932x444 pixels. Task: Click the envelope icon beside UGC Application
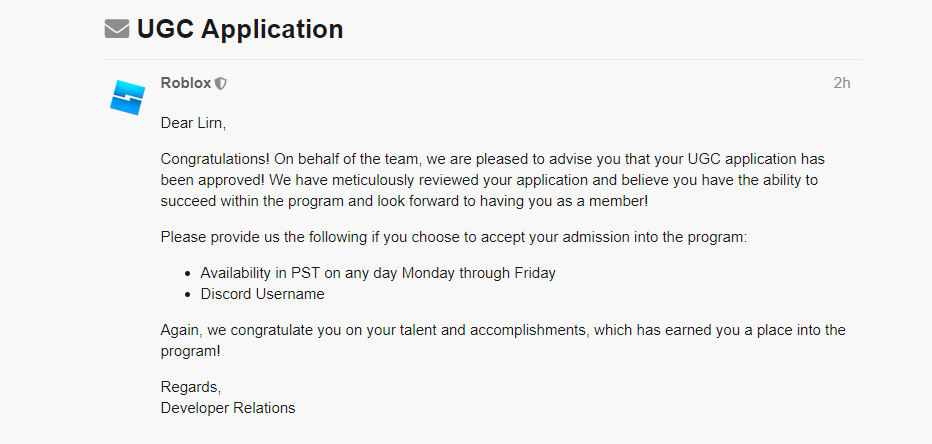click(x=117, y=29)
